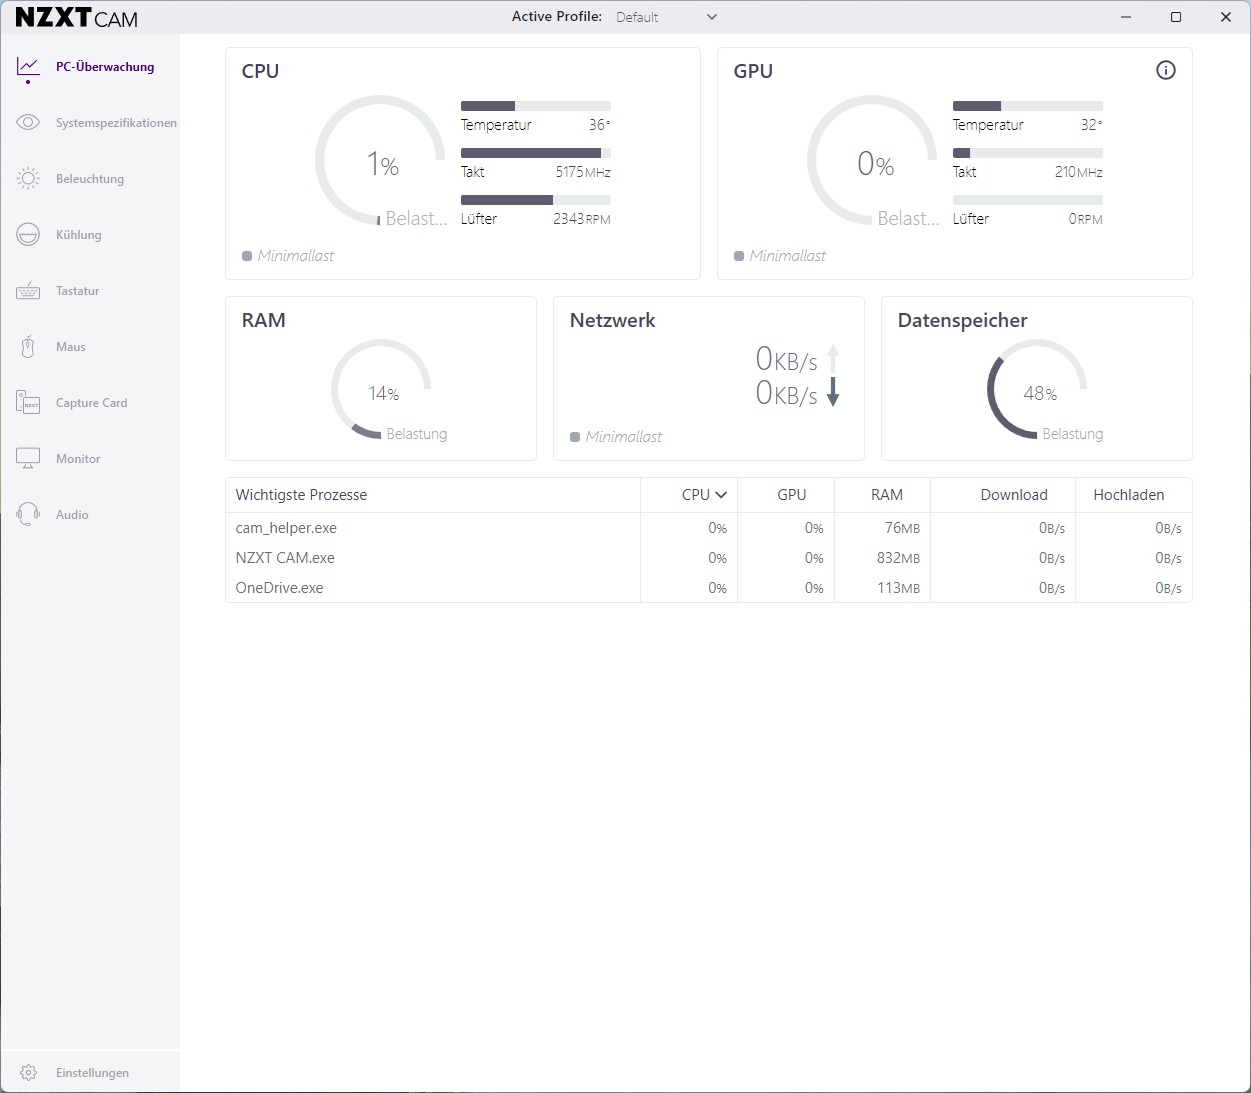Click the GPU load gauge showing 0%
The height and width of the screenshot is (1093, 1251).
[x=872, y=161]
